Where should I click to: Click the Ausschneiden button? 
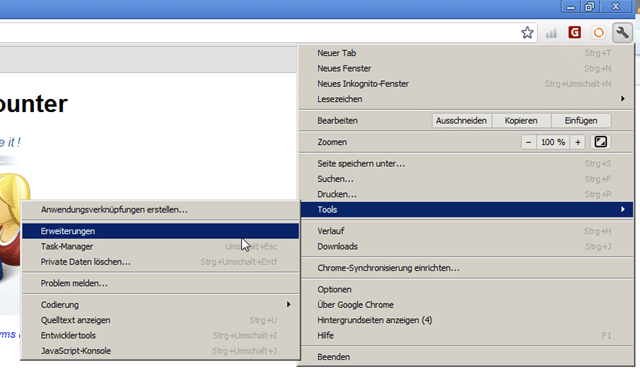(x=461, y=121)
